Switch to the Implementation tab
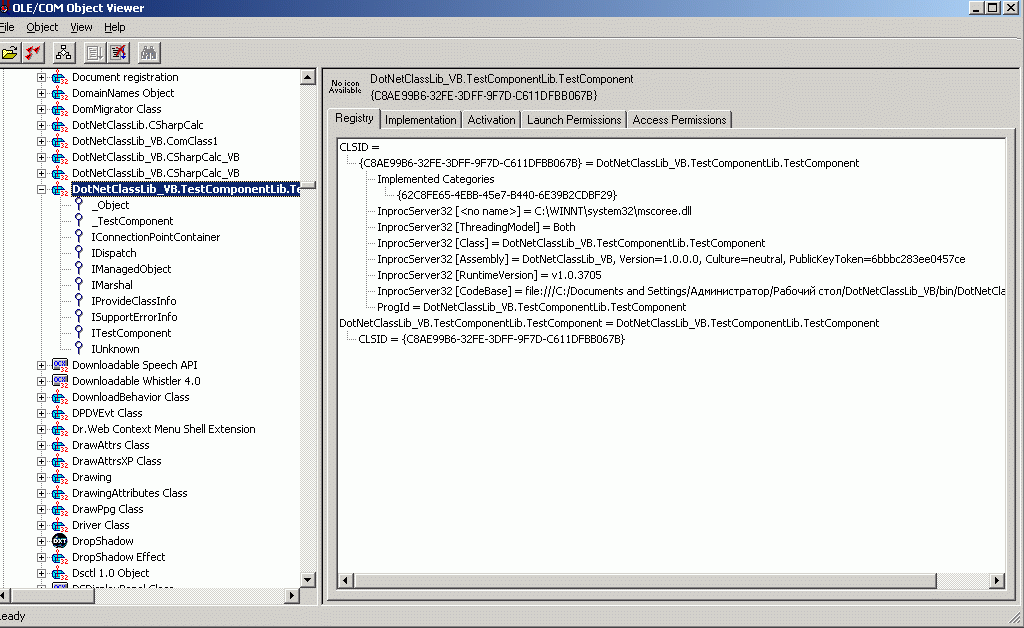This screenshot has height=628, width=1024. [x=421, y=120]
